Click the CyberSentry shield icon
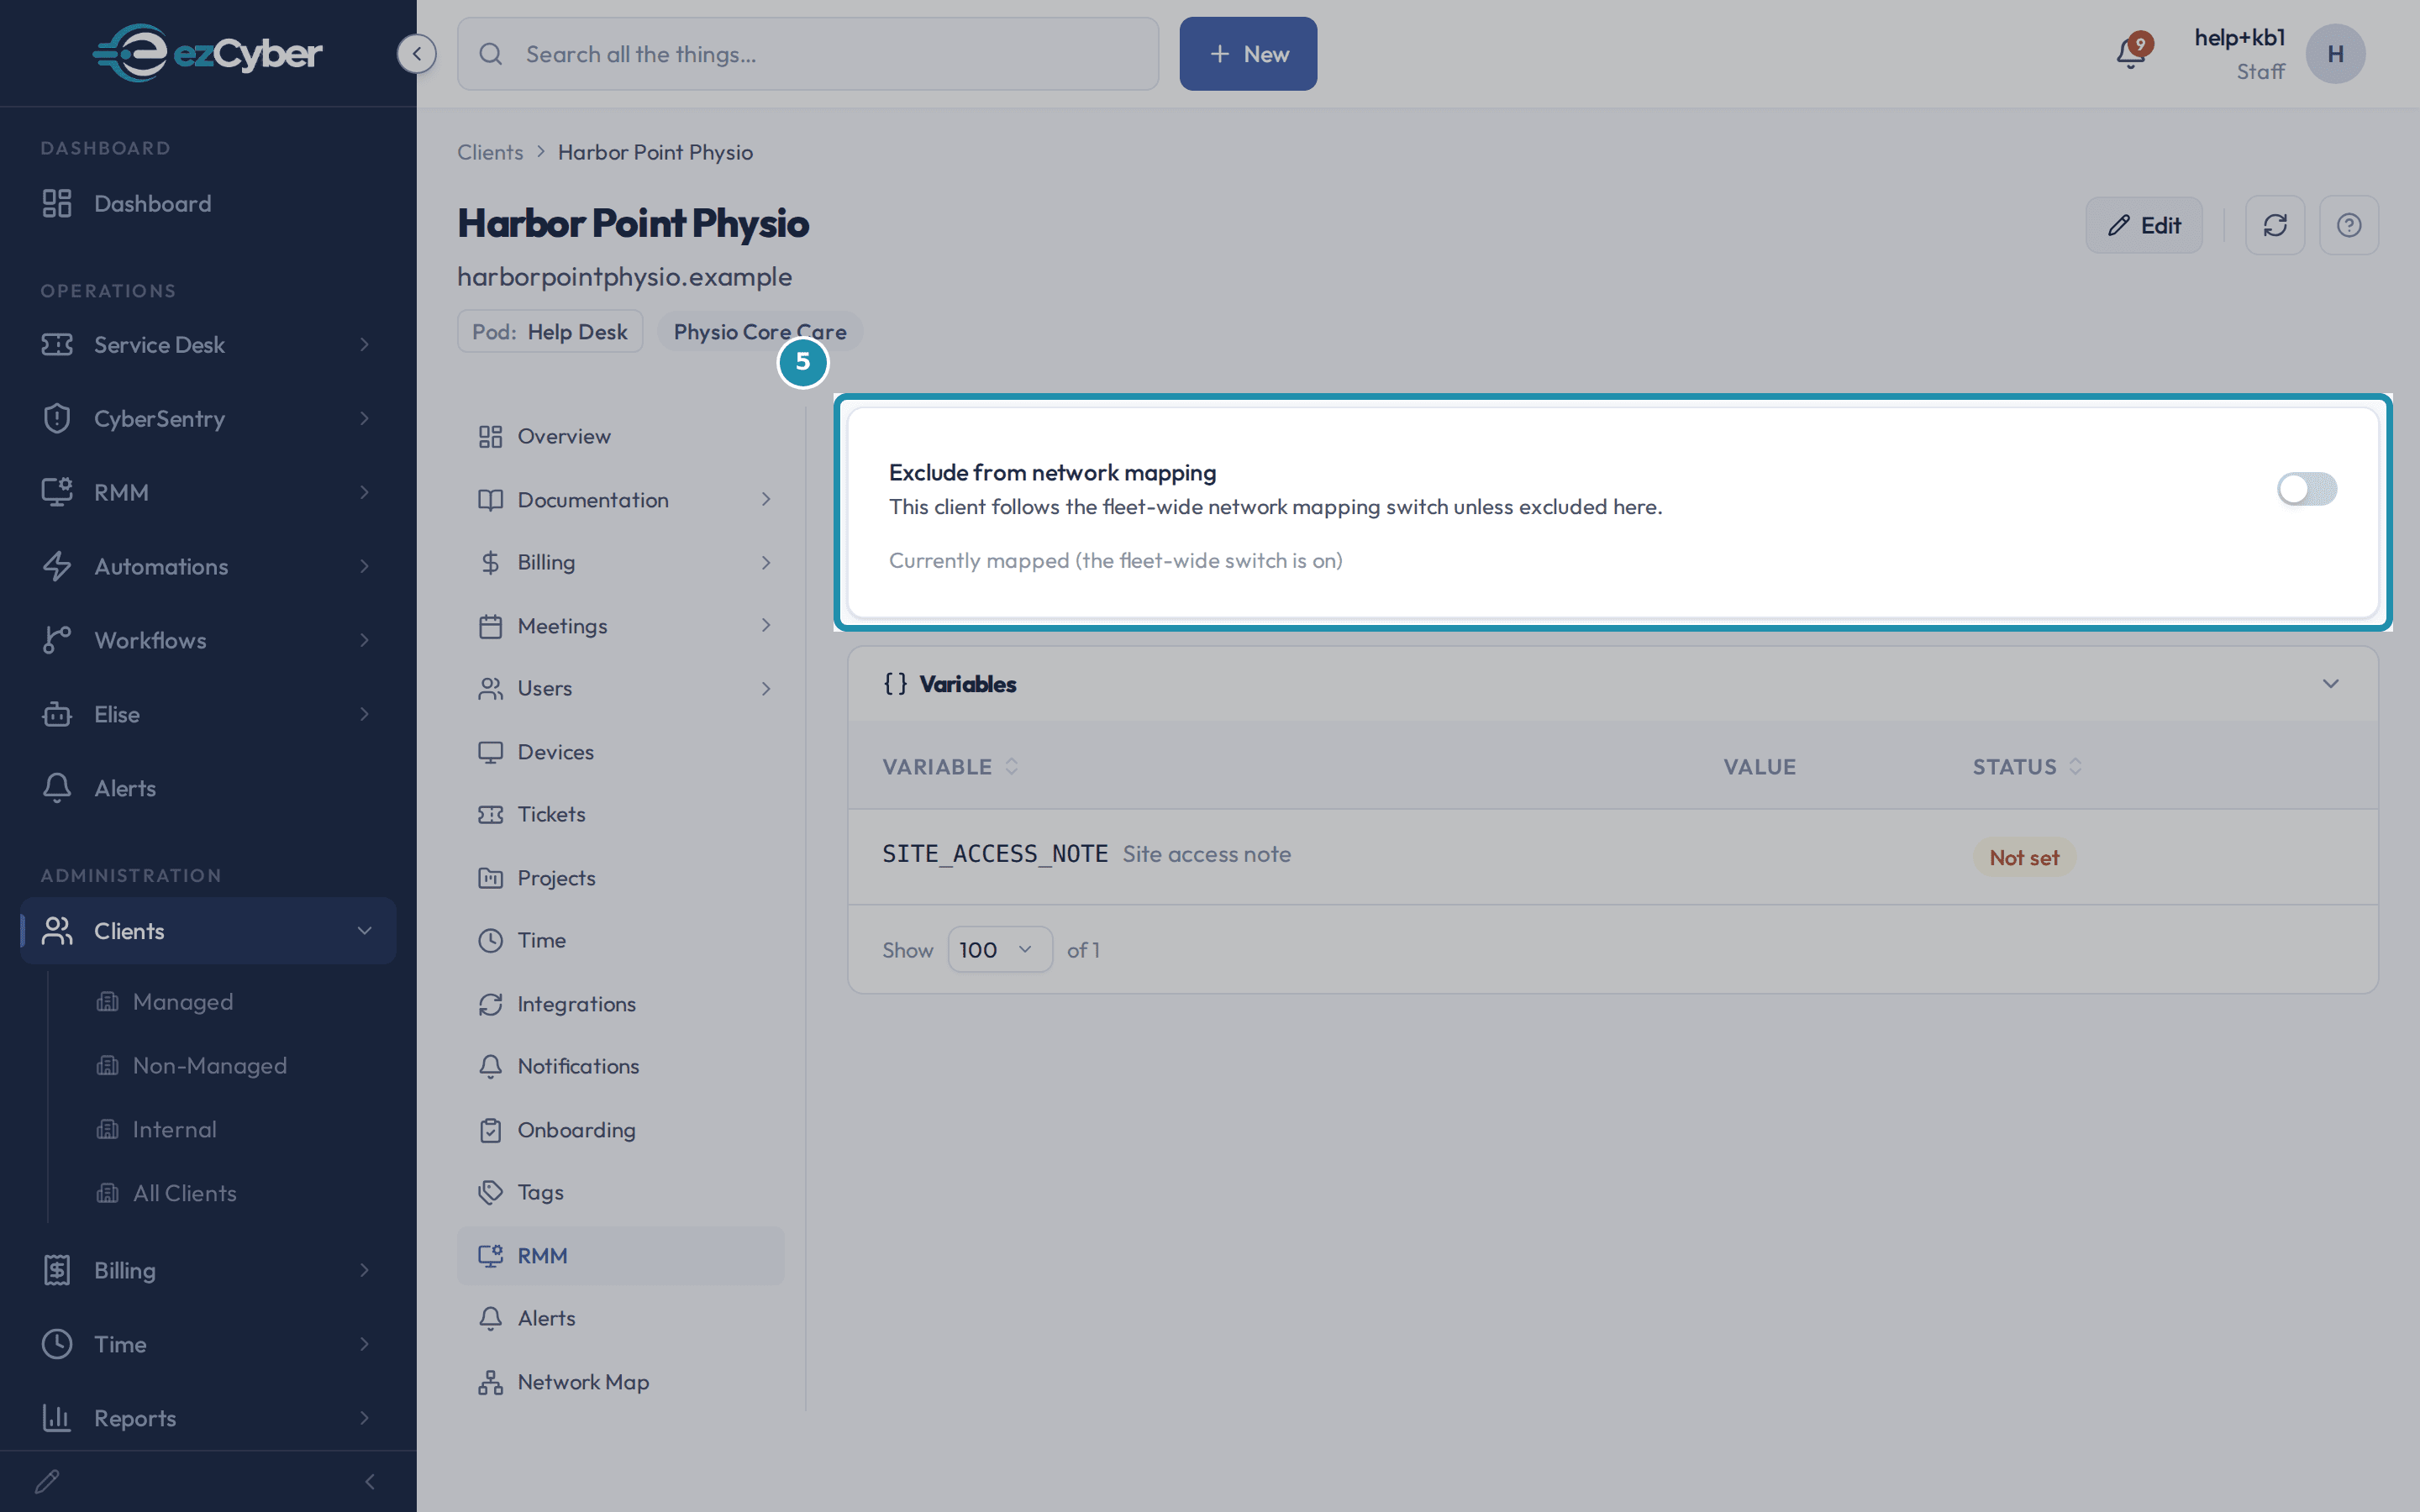The height and width of the screenshot is (1512, 2420). (x=57, y=418)
